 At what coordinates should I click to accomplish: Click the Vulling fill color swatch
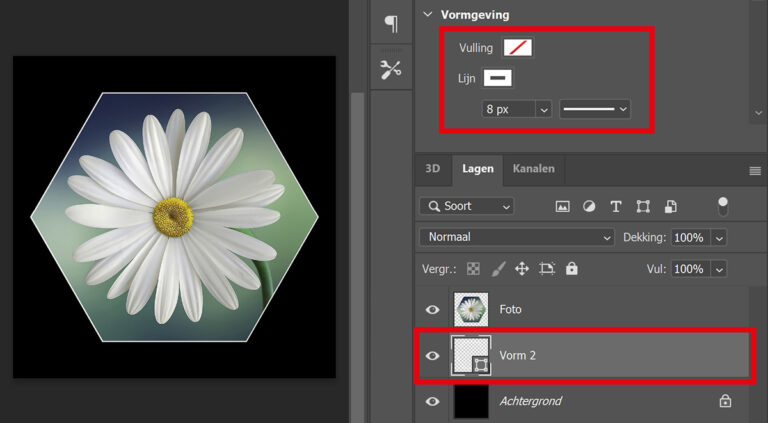point(518,48)
